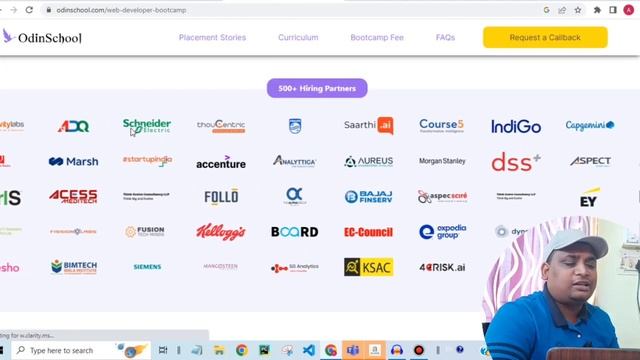Click the accenture logo
This screenshot has height=360, width=640.
click(x=221, y=162)
